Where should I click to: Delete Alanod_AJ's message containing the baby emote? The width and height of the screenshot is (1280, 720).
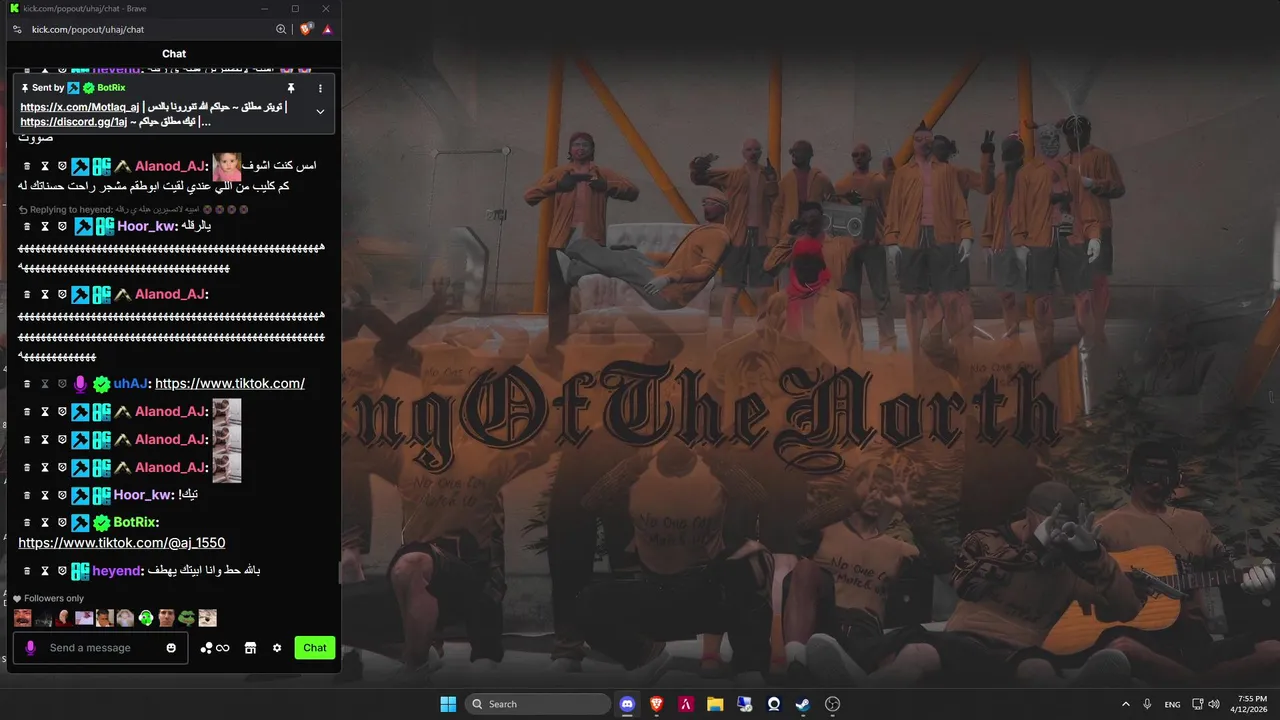tap(27, 166)
